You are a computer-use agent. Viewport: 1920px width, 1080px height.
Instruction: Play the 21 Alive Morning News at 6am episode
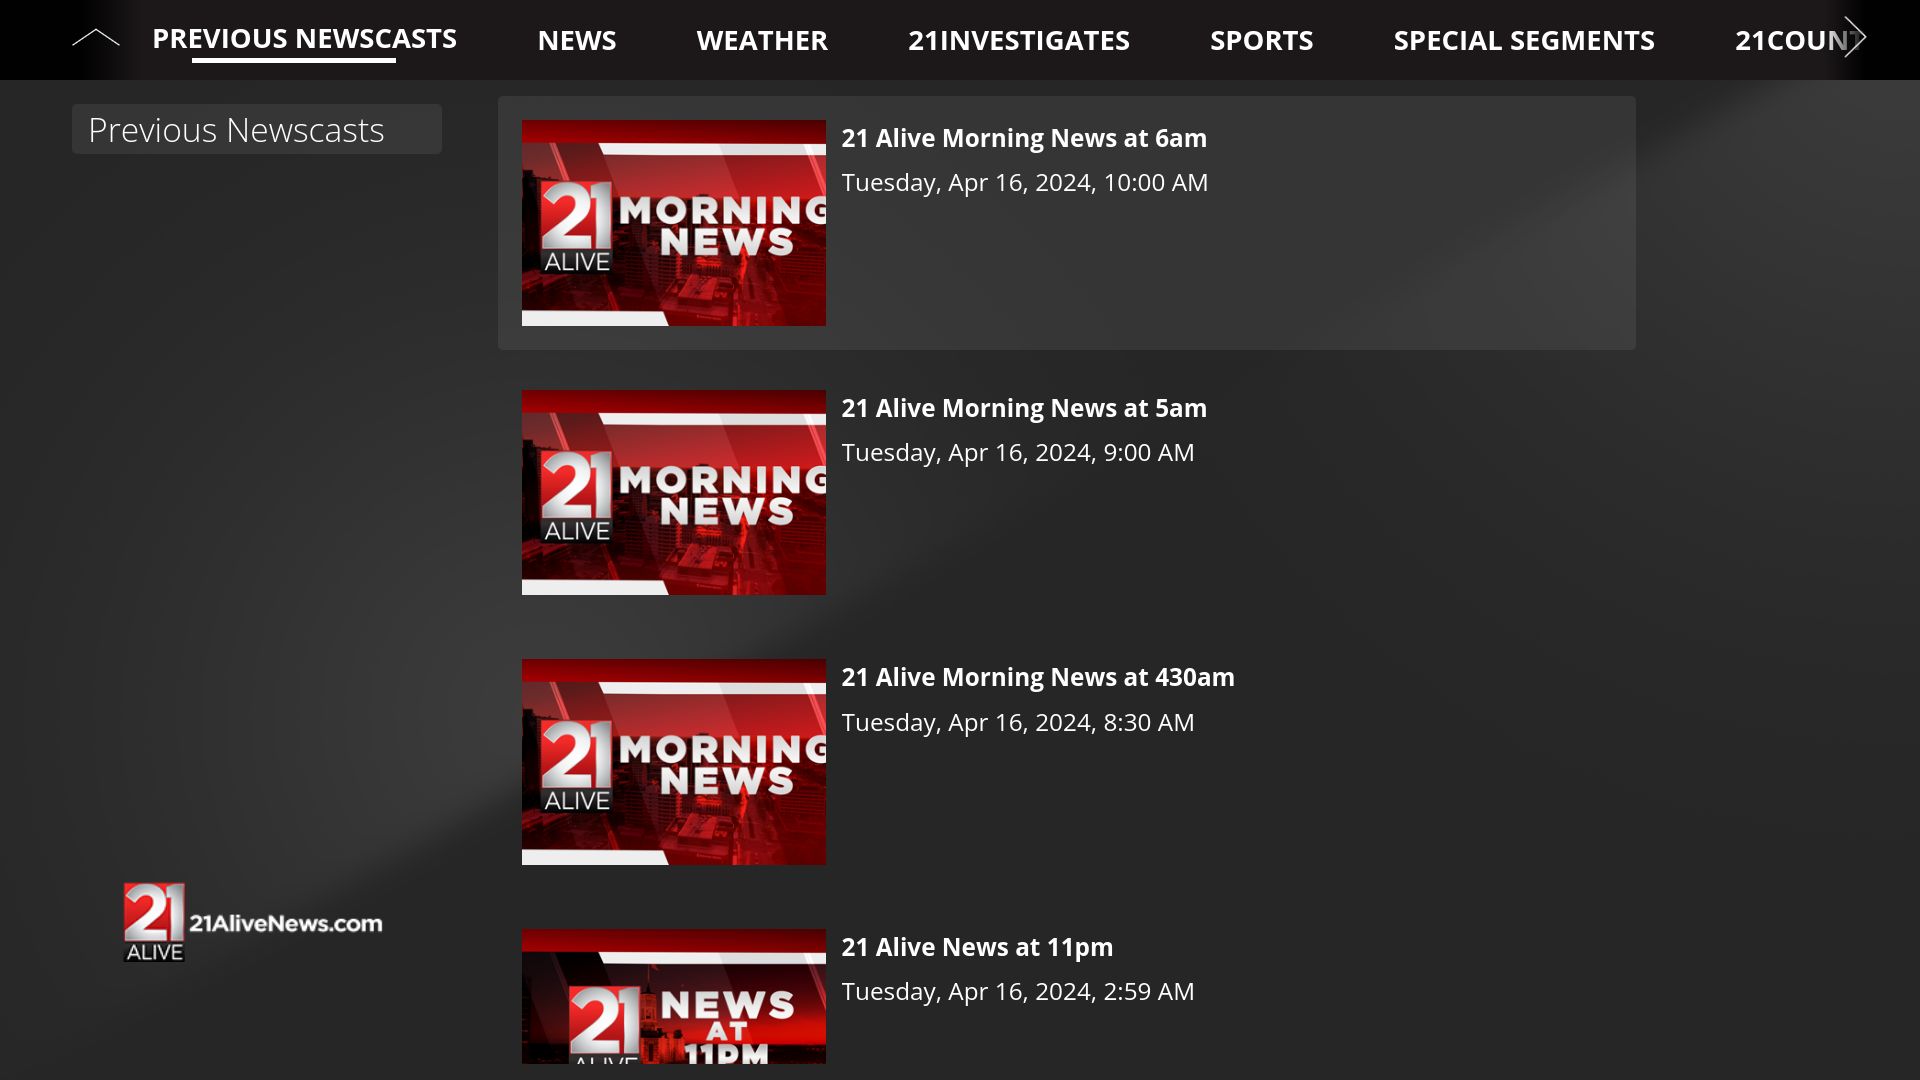coord(1024,138)
